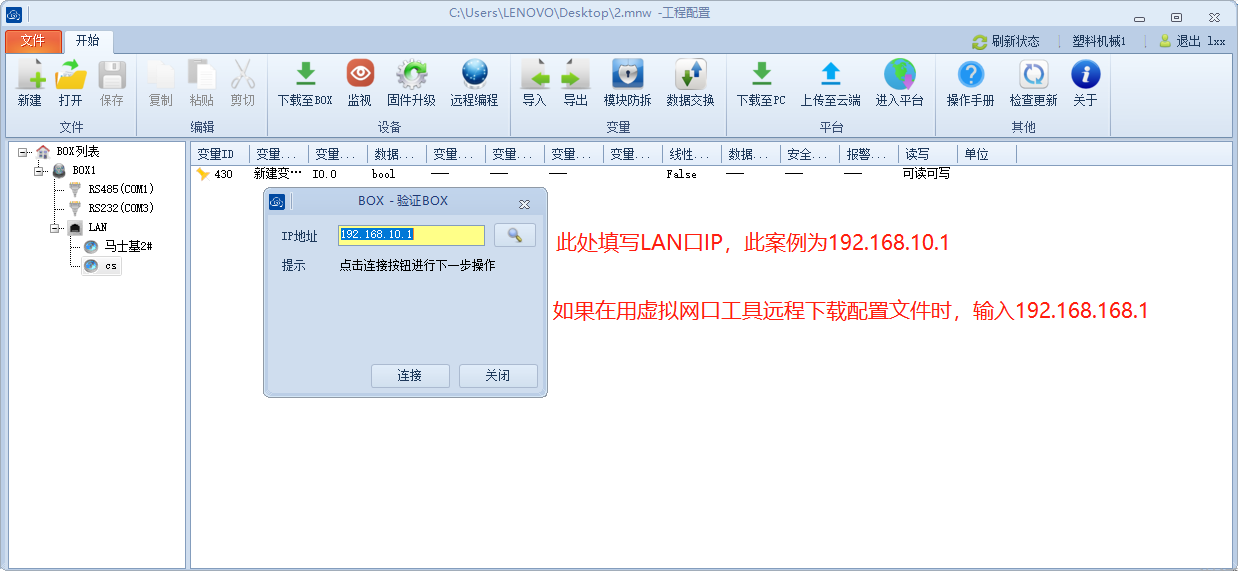The width and height of the screenshot is (1238, 571).
Task: Click the 报警... column header
Action: pyautogui.click(x=869, y=154)
